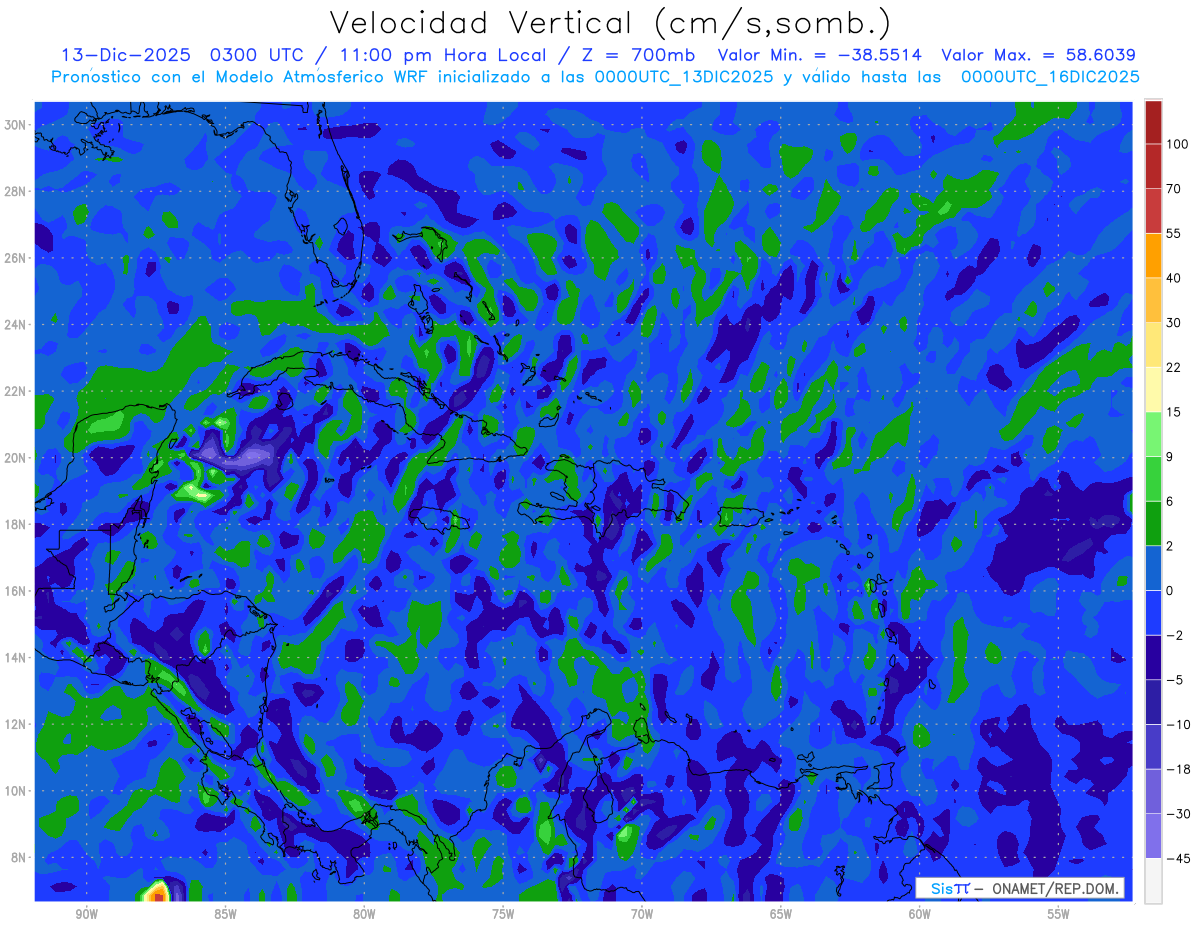Click the white colorbar segment below -45
The image size is (1200, 927).
1153,881
